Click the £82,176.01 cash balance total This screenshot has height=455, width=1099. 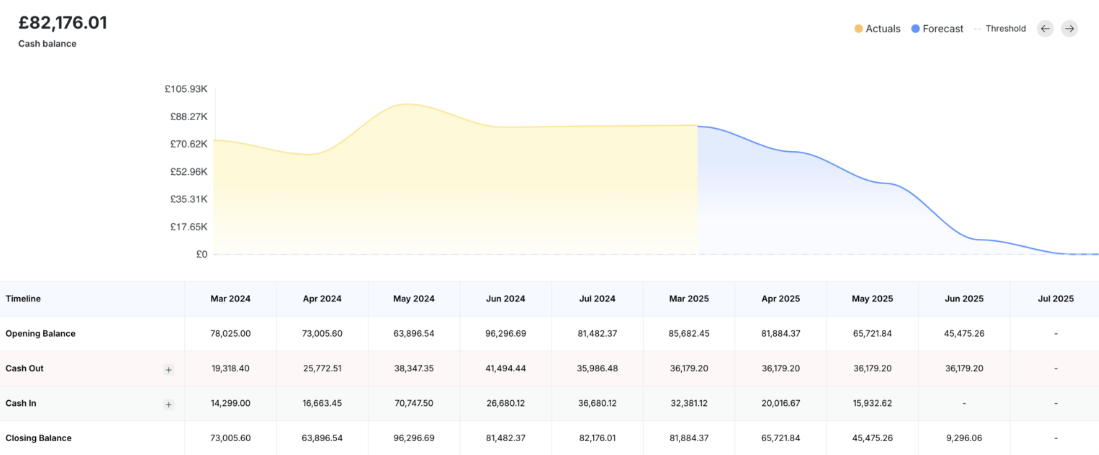click(x=62, y=23)
